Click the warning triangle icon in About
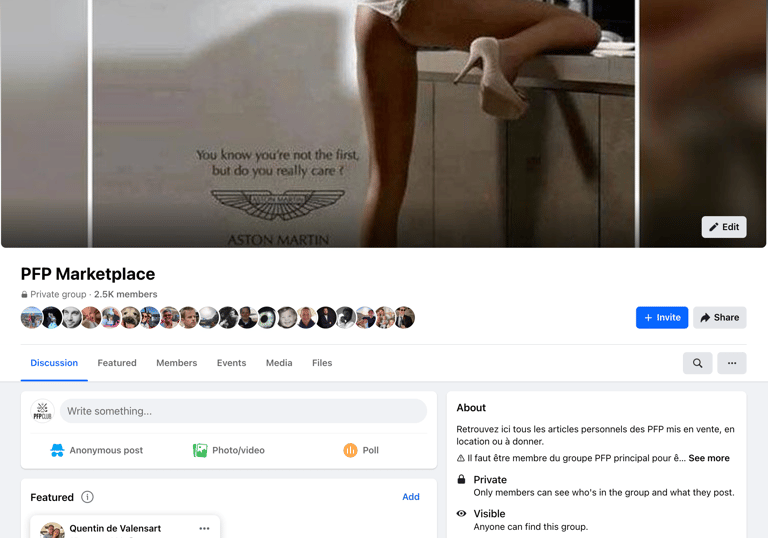The height and width of the screenshot is (538, 768). pyautogui.click(x=460, y=458)
